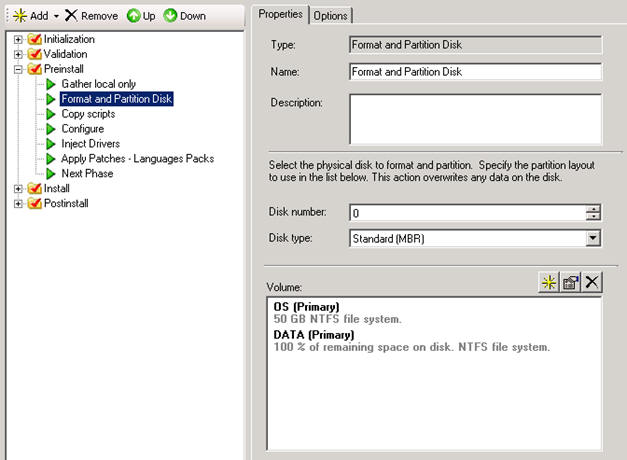This screenshot has height=460, width=627.
Task: Click green arrow icon beside Copy scripts
Action: pyautogui.click(x=51, y=114)
